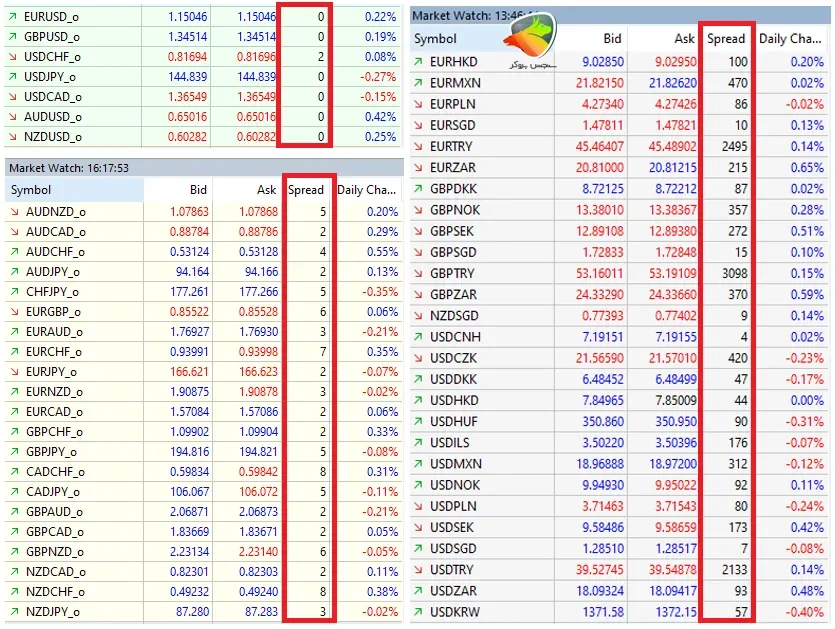Click the down arrow icon beside GBPTRY
835x629 pixels.
pos(419,273)
